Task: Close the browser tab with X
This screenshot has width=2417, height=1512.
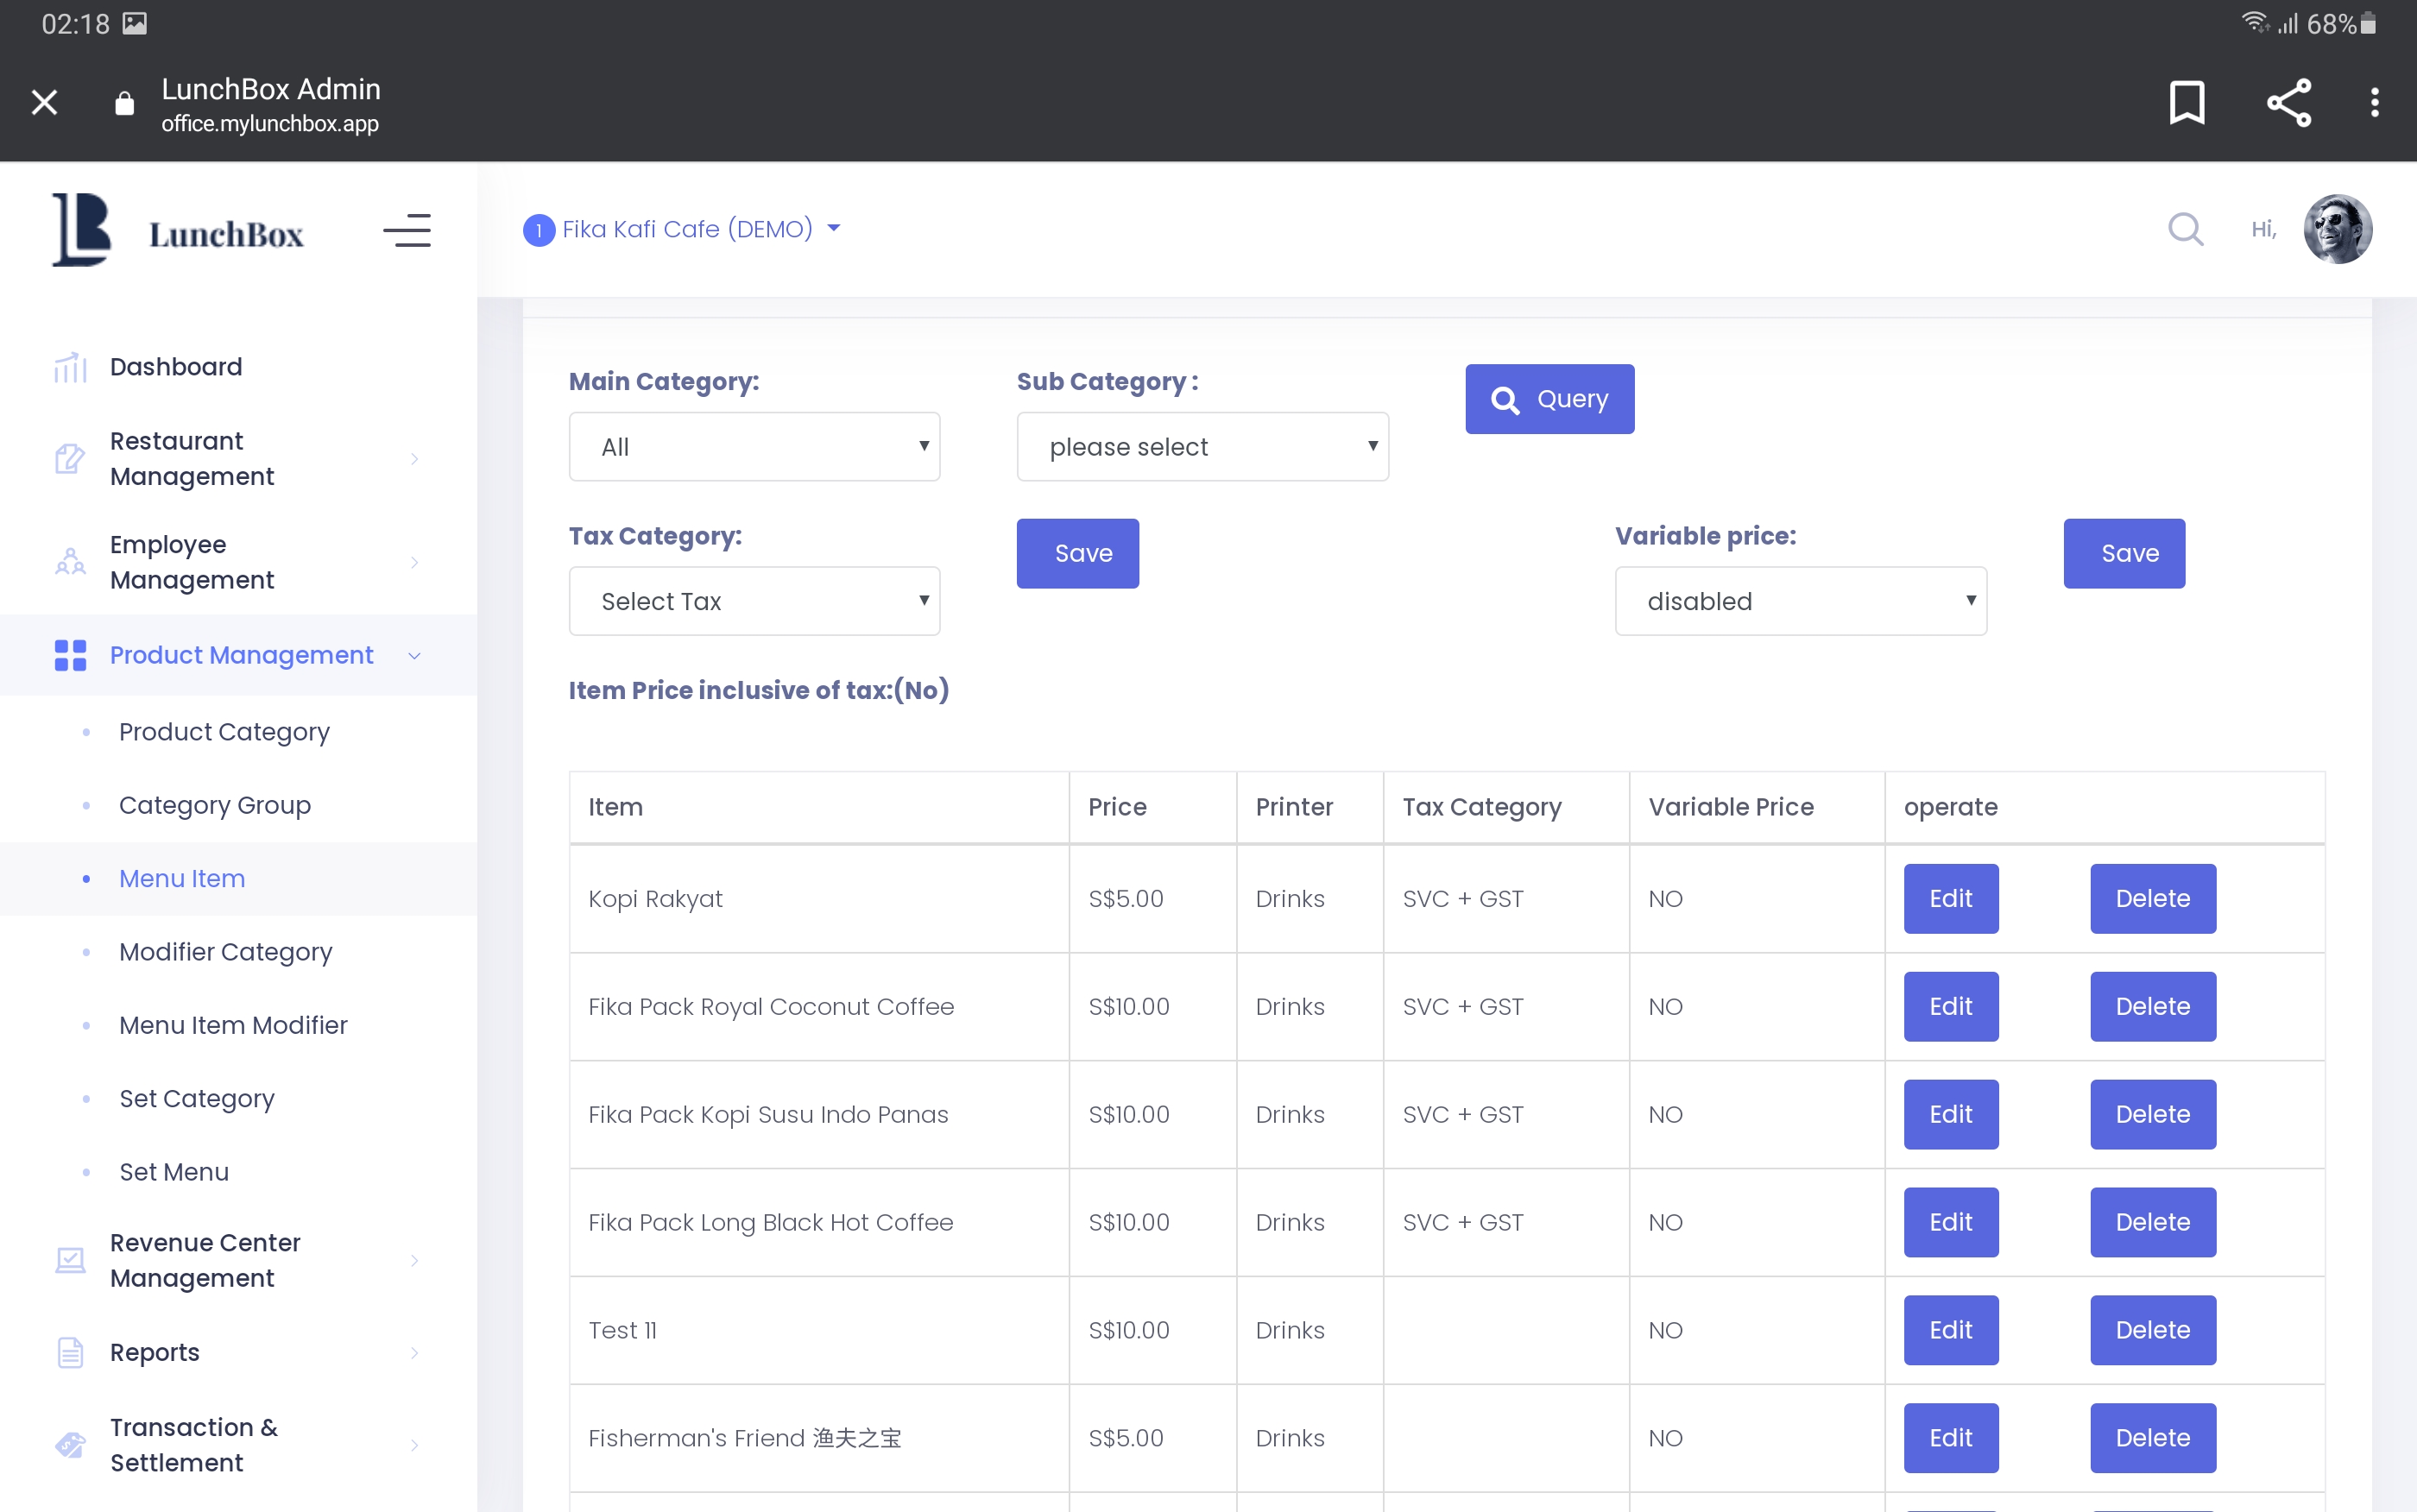Action: 44,102
